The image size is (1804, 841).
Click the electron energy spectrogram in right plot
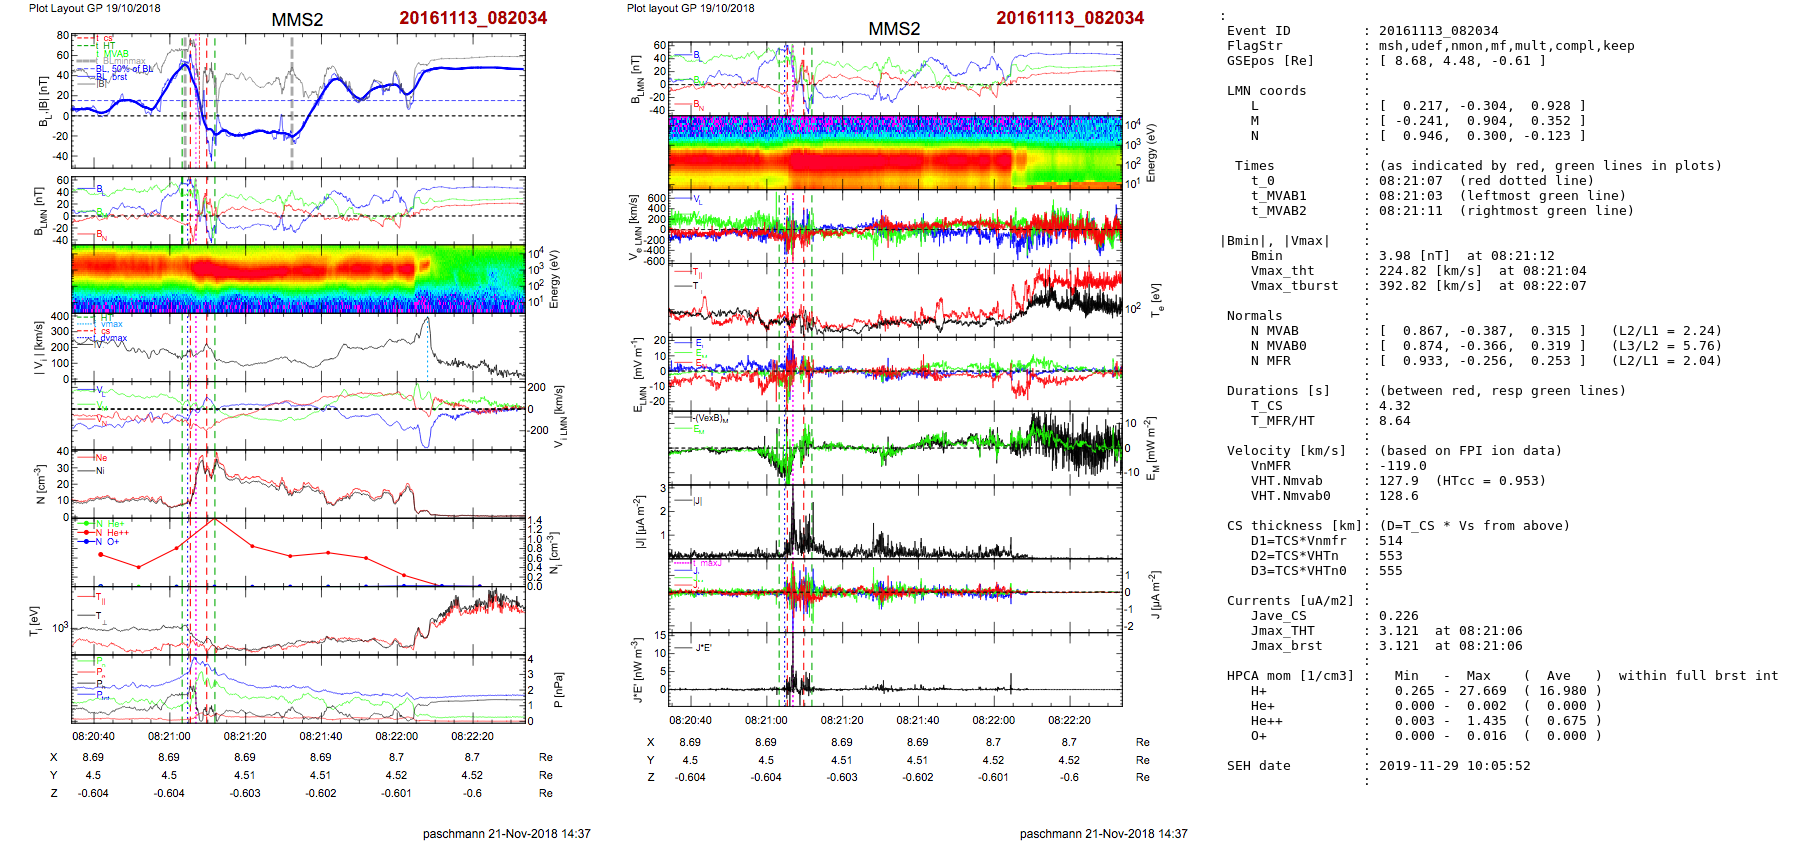coord(895,152)
